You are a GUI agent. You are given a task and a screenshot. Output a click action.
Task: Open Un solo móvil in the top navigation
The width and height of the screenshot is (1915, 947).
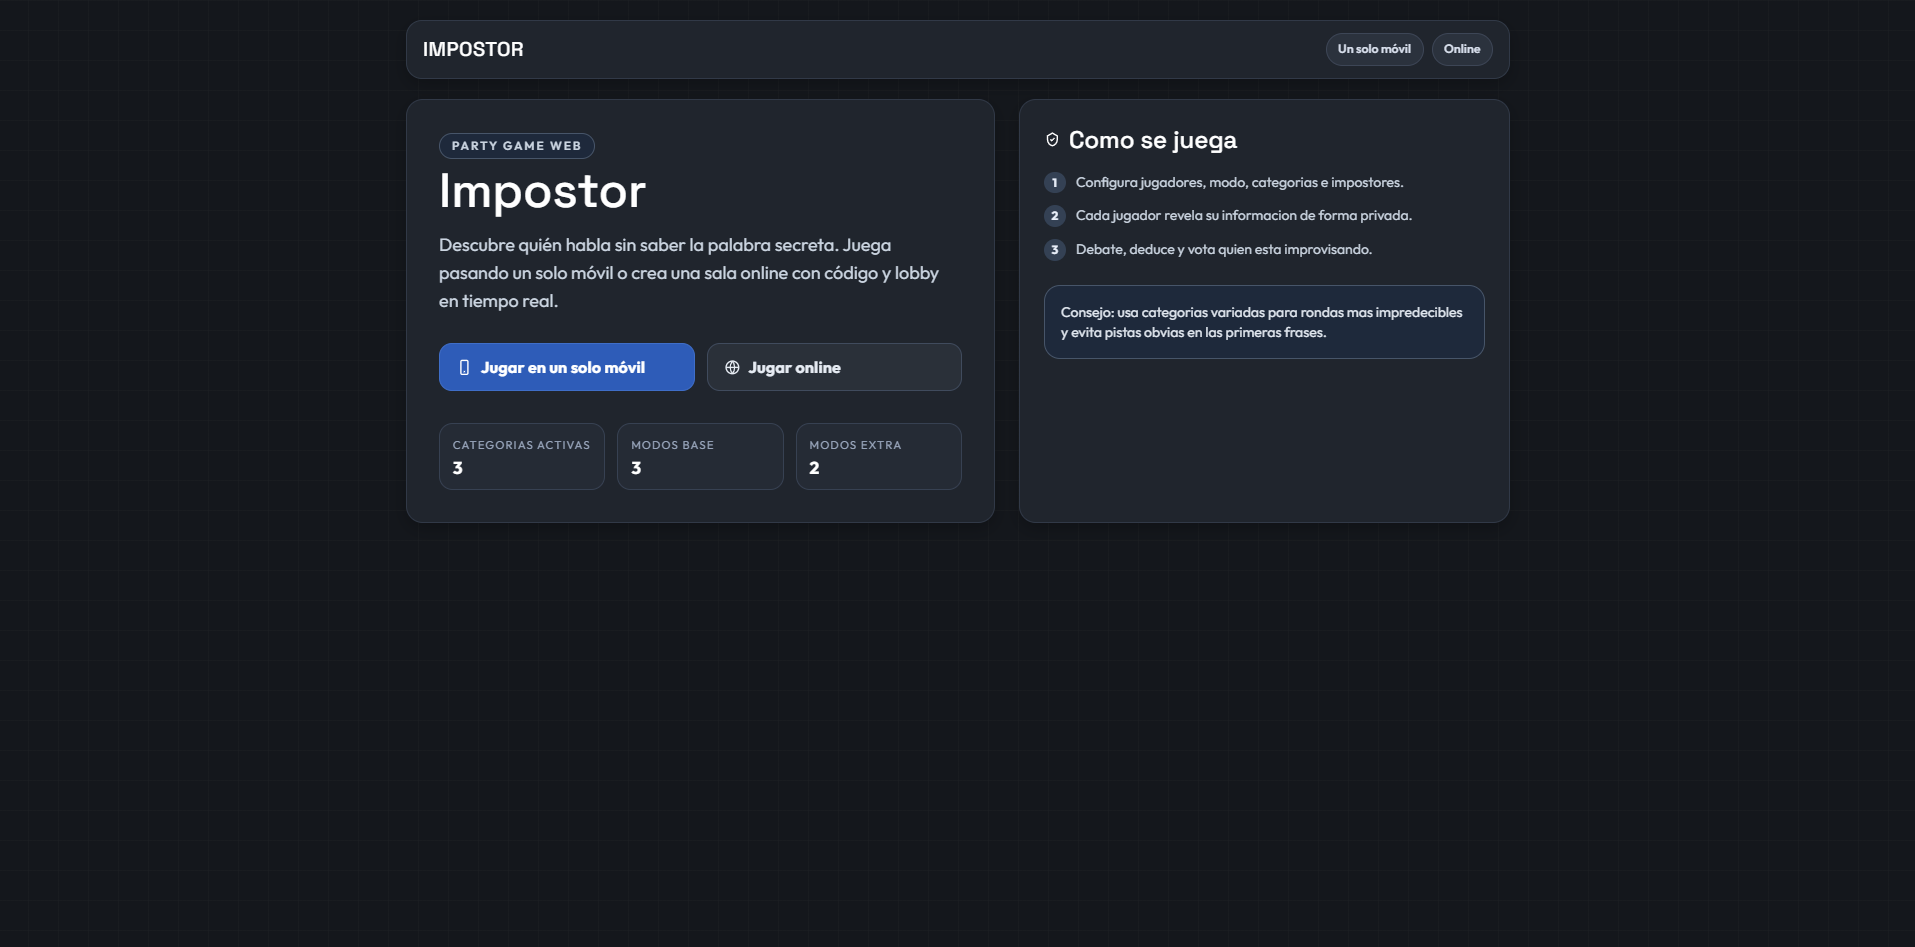(x=1374, y=49)
